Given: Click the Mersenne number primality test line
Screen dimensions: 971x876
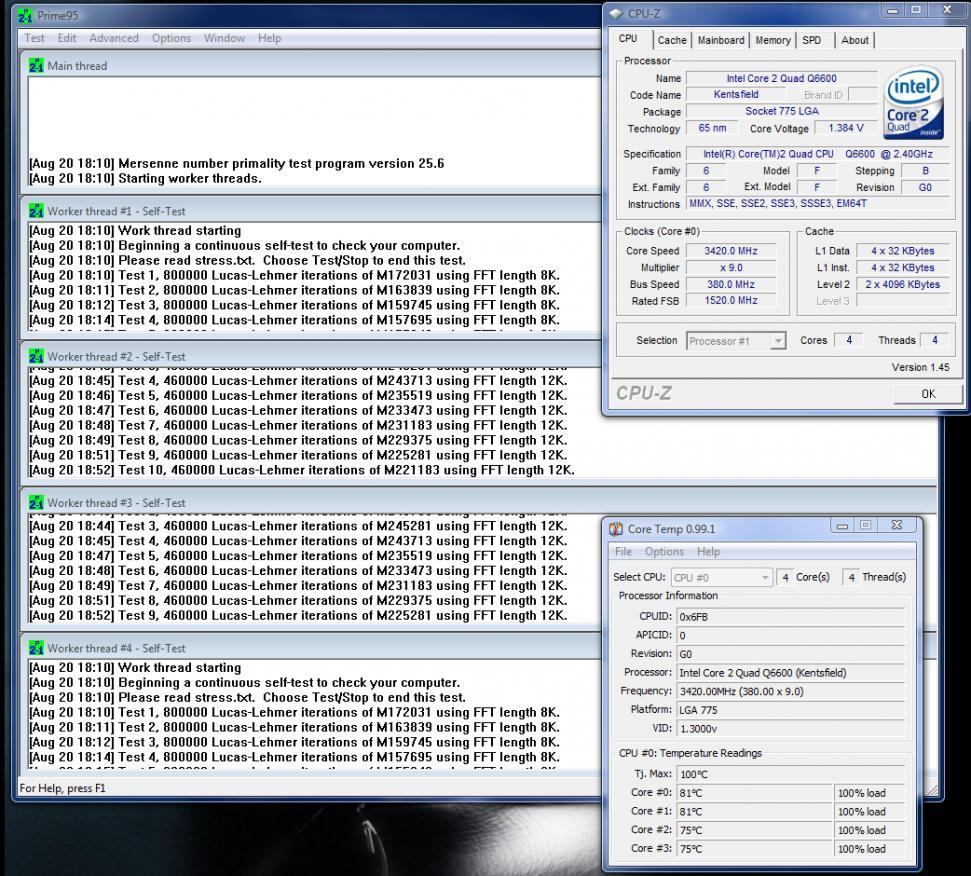Looking at the screenshot, I should (x=237, y=163).
